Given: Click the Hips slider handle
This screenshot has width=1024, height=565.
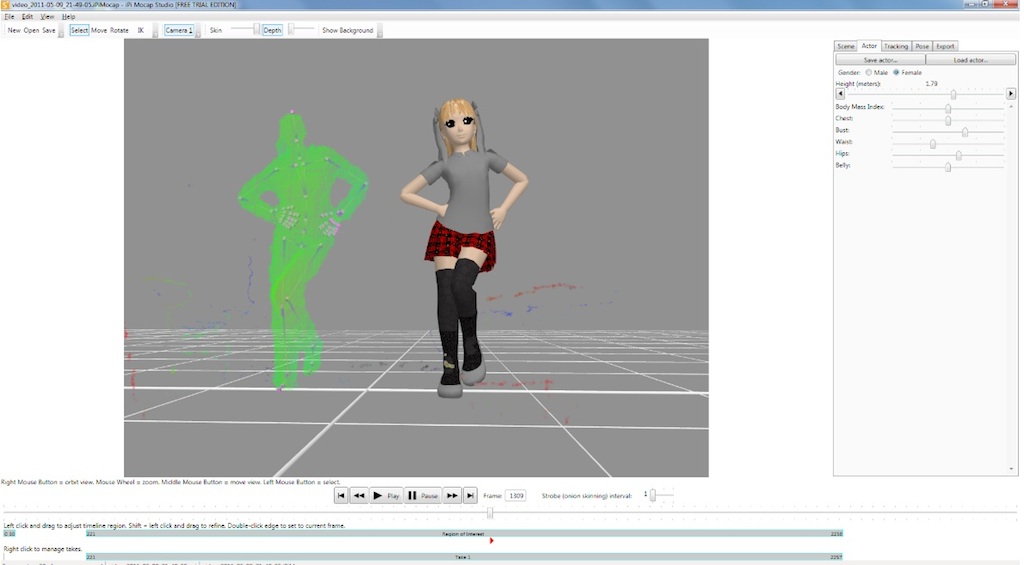Looking at the screenshot, I should click(959, 155).
